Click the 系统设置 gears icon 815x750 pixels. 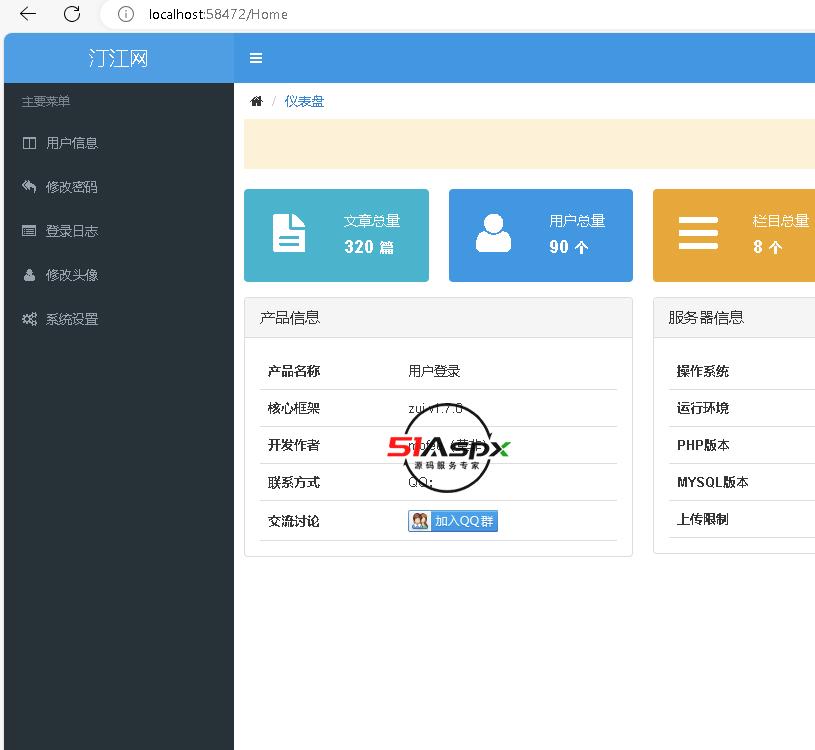pyautogui.click(x=29, y=319)
